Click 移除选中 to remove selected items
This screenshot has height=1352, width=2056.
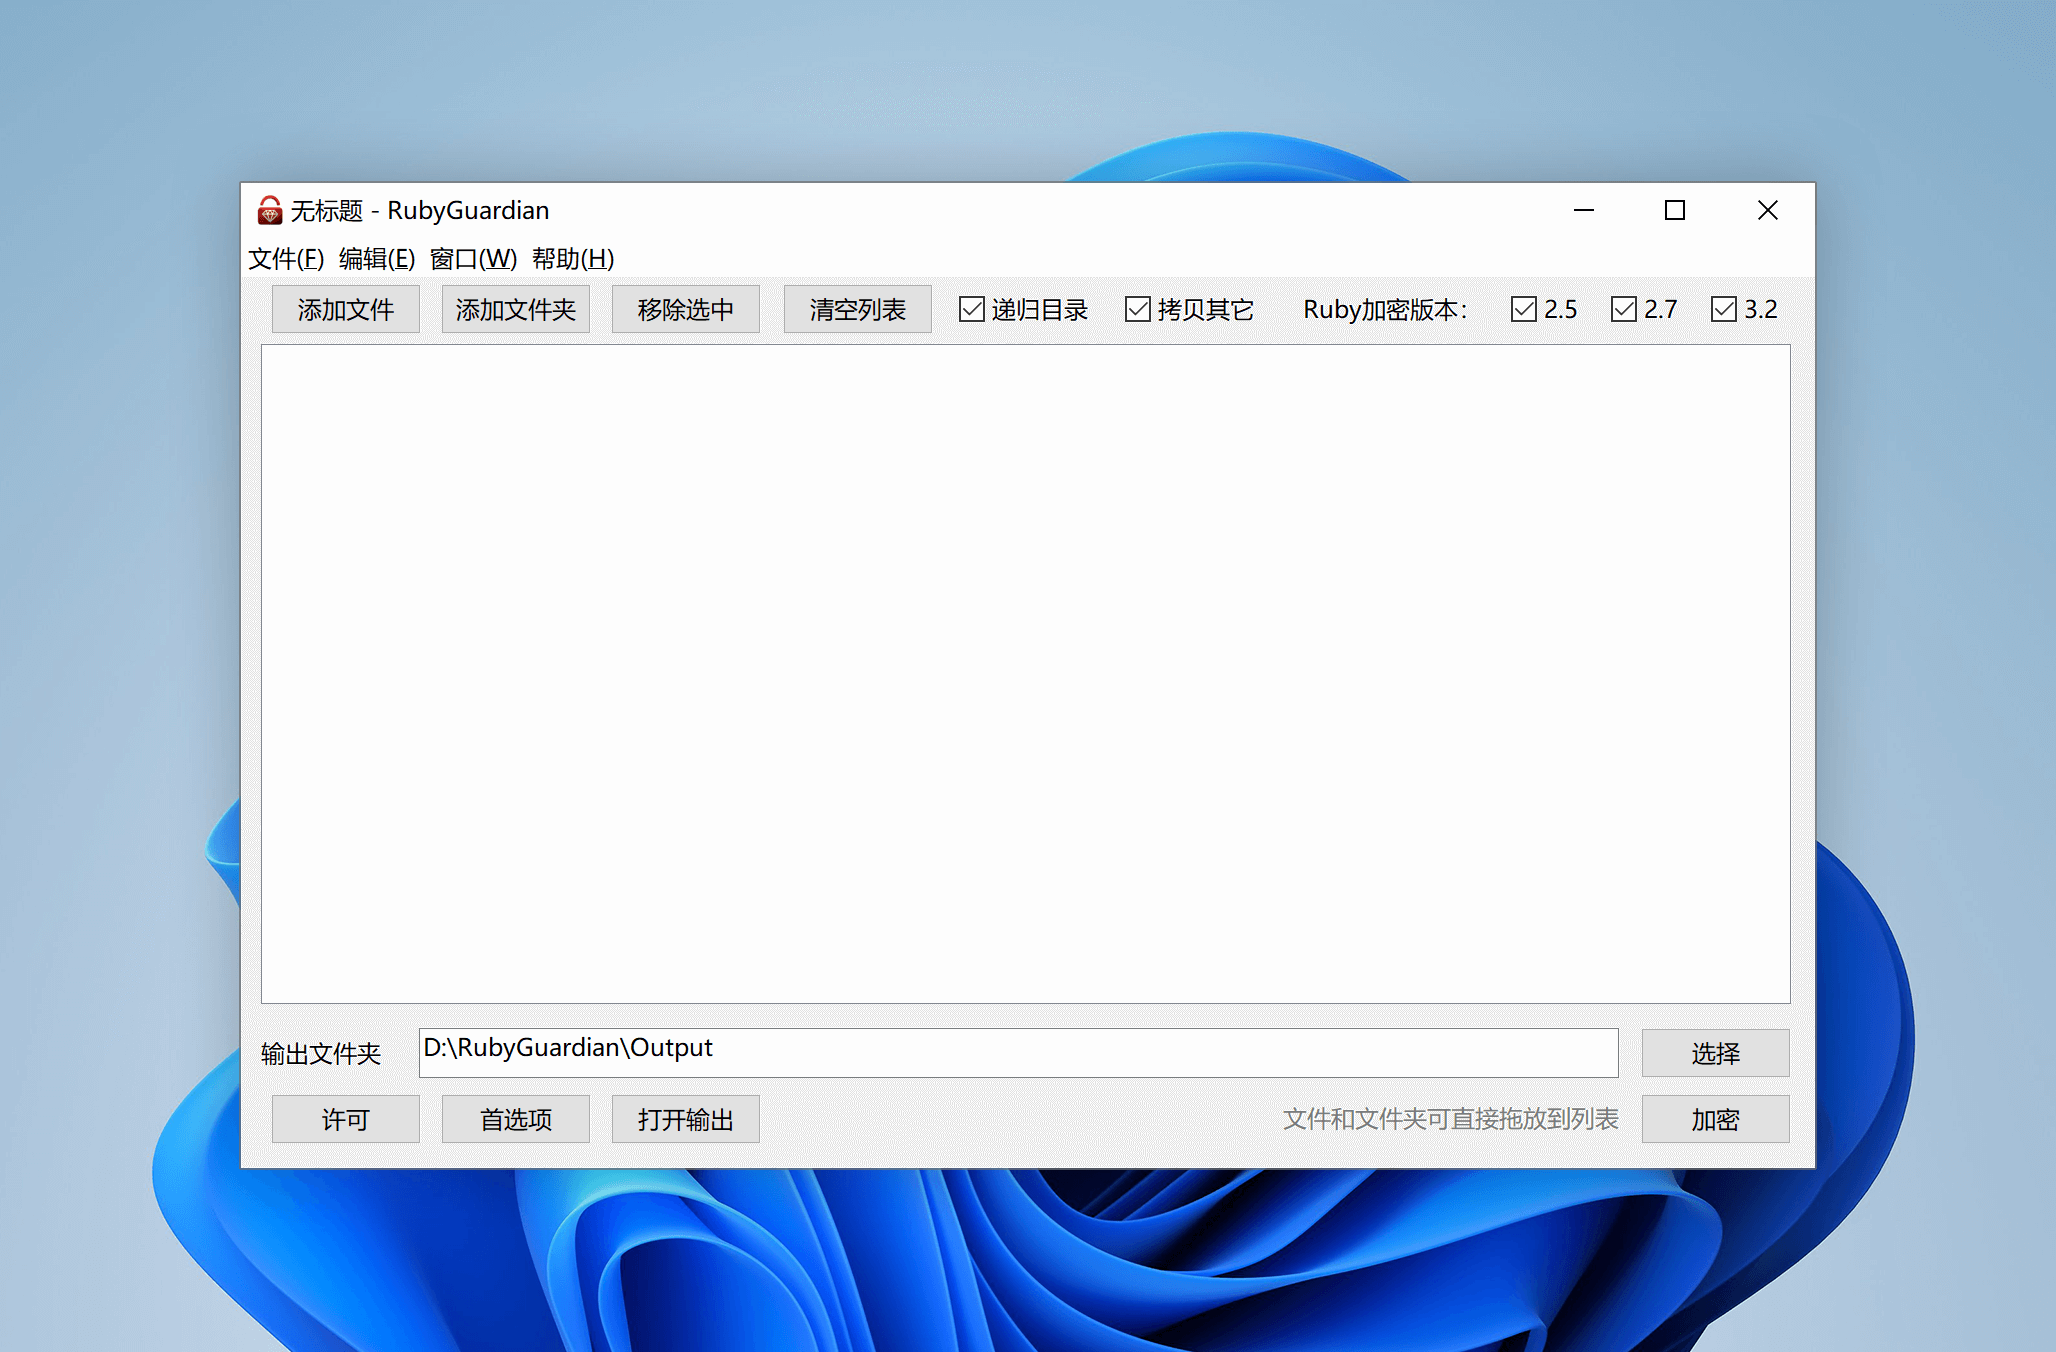tap(686, 309)
